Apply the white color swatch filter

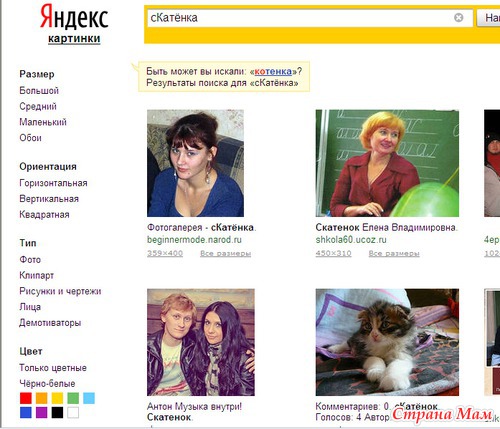[73, 412]
